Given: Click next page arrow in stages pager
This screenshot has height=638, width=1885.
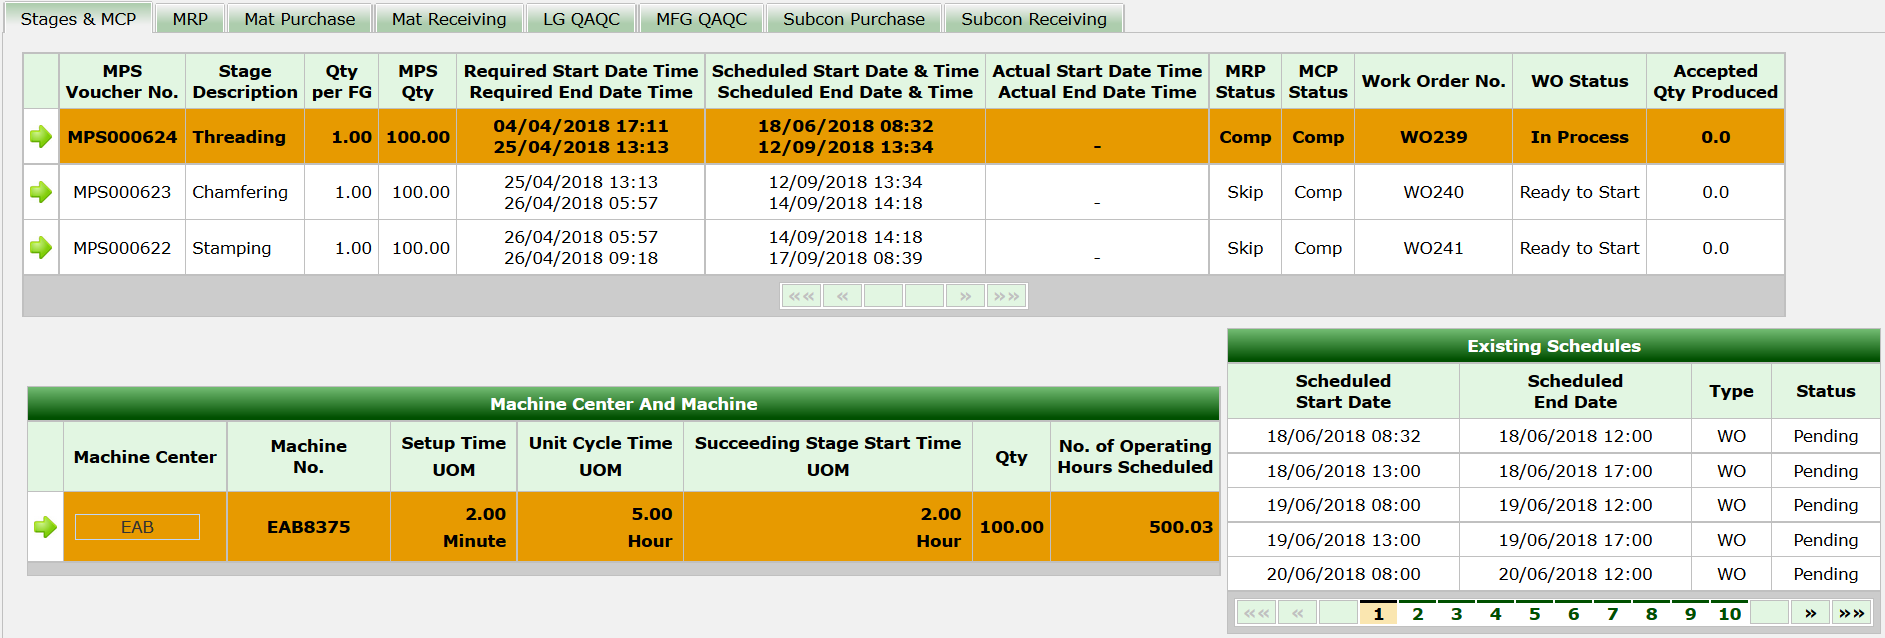Looking at the screenshot, I should [x=965, y=296].
